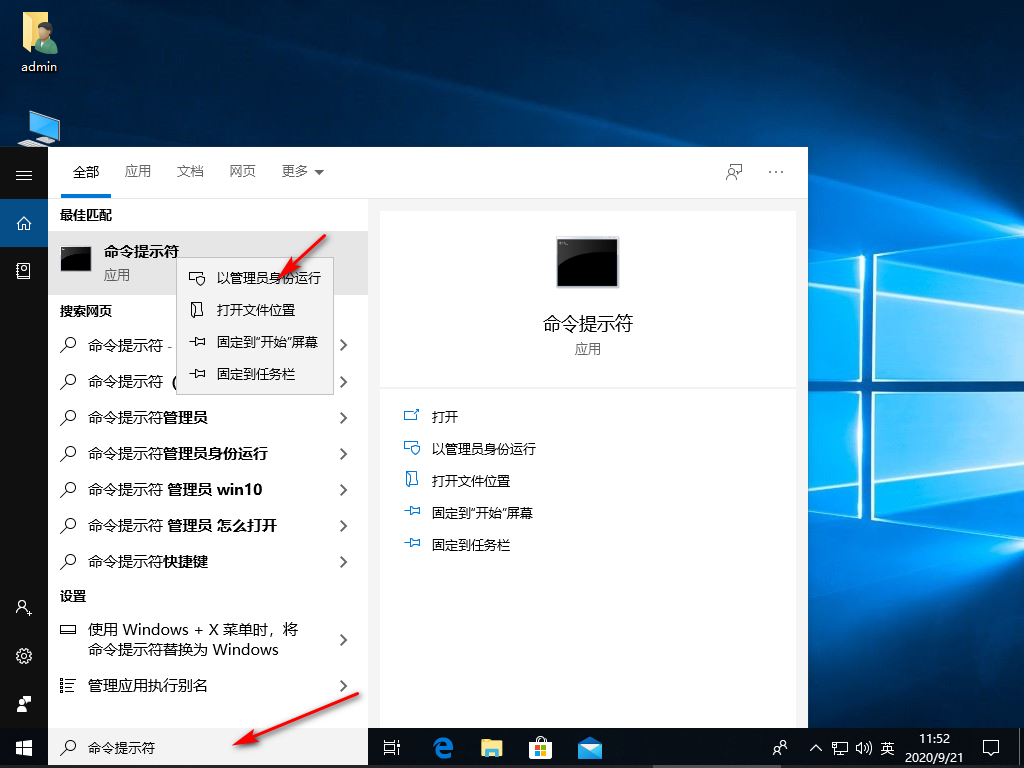Open Microsoft Store from the taskbar
The width and height of the screenshot is (1024, 768).
(540, 747)
